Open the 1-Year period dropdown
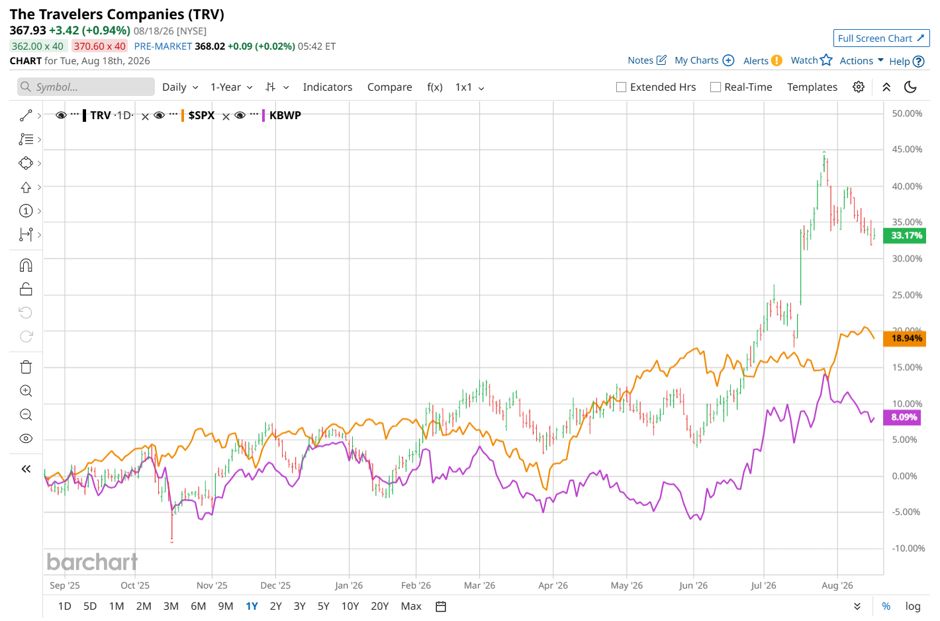The width and height of the screenshot is (940, 621). [231, 87]
